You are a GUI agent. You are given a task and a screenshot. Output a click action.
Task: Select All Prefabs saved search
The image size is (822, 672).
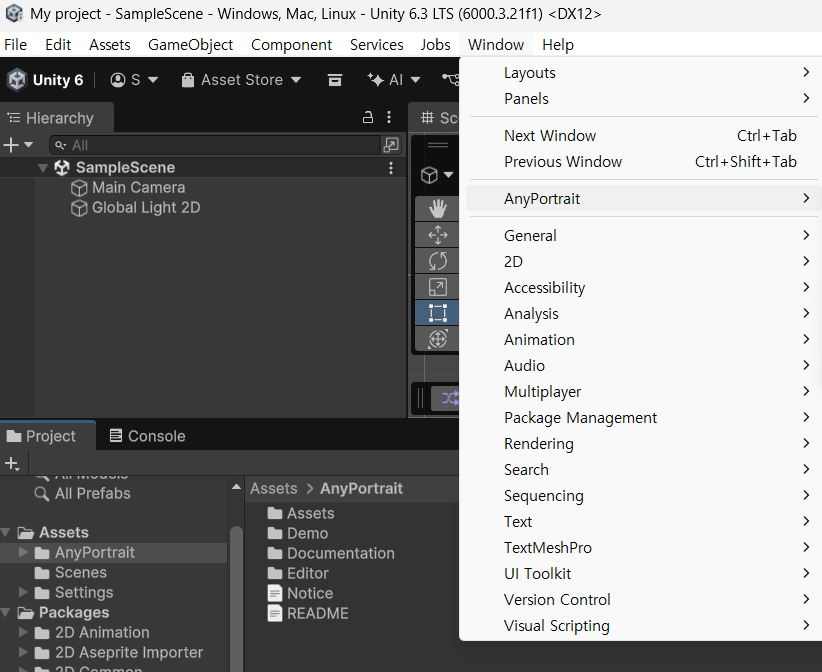(x=92, y=493)
